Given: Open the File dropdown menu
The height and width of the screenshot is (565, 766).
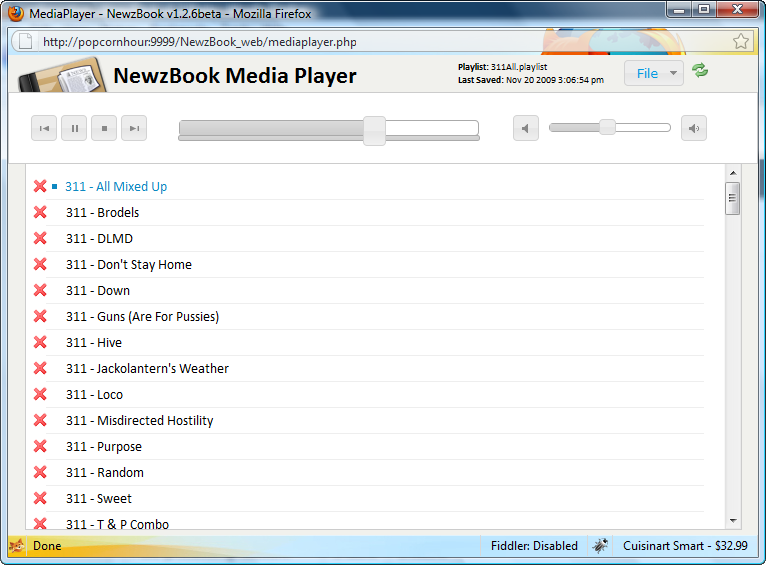Looking at the screenshot, I should tap(654, 73).
